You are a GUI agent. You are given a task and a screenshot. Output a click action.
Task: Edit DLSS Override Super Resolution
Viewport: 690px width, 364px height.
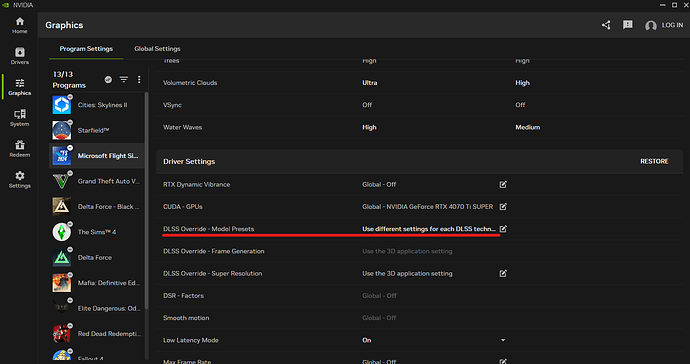click(503, 273)
